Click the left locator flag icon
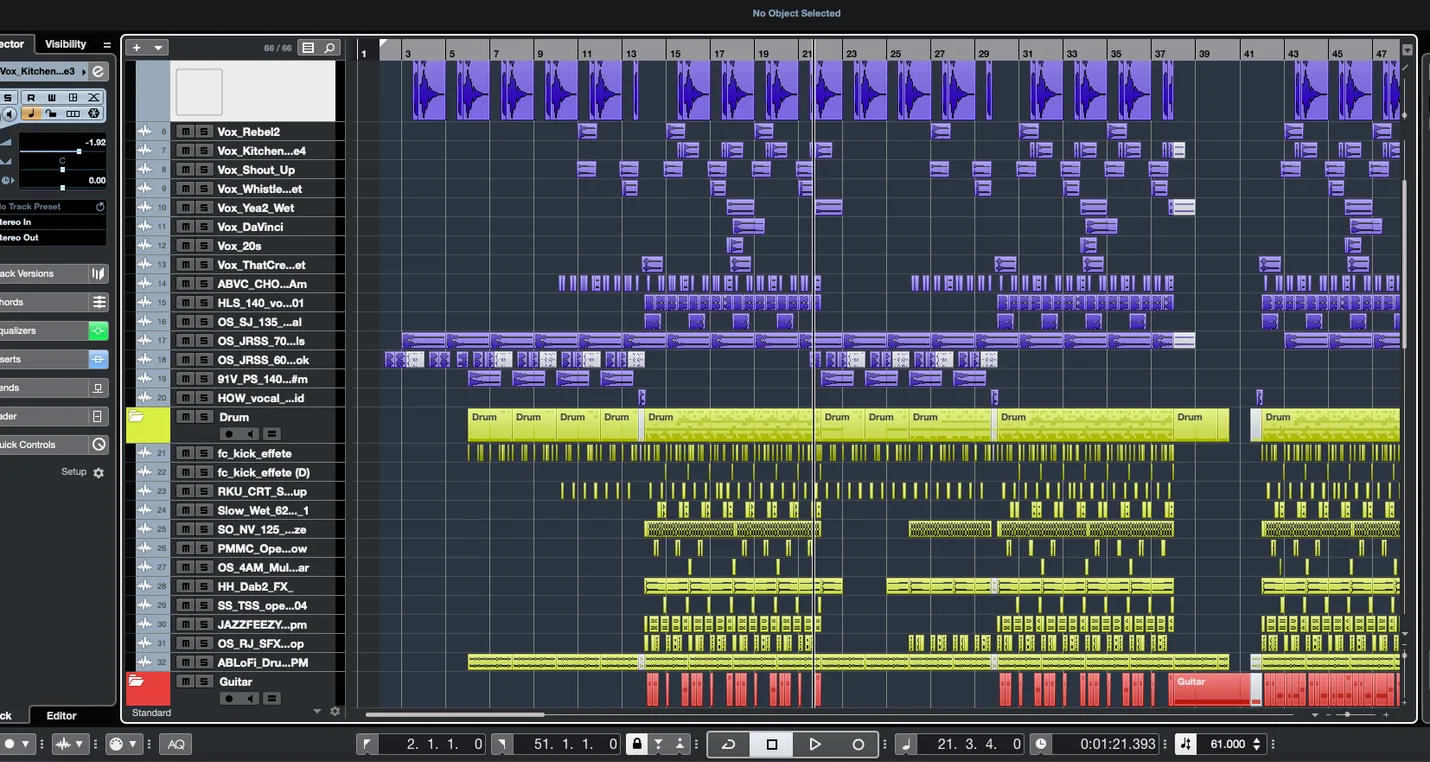The image size is (1430, 762). (x=367, y=744)
